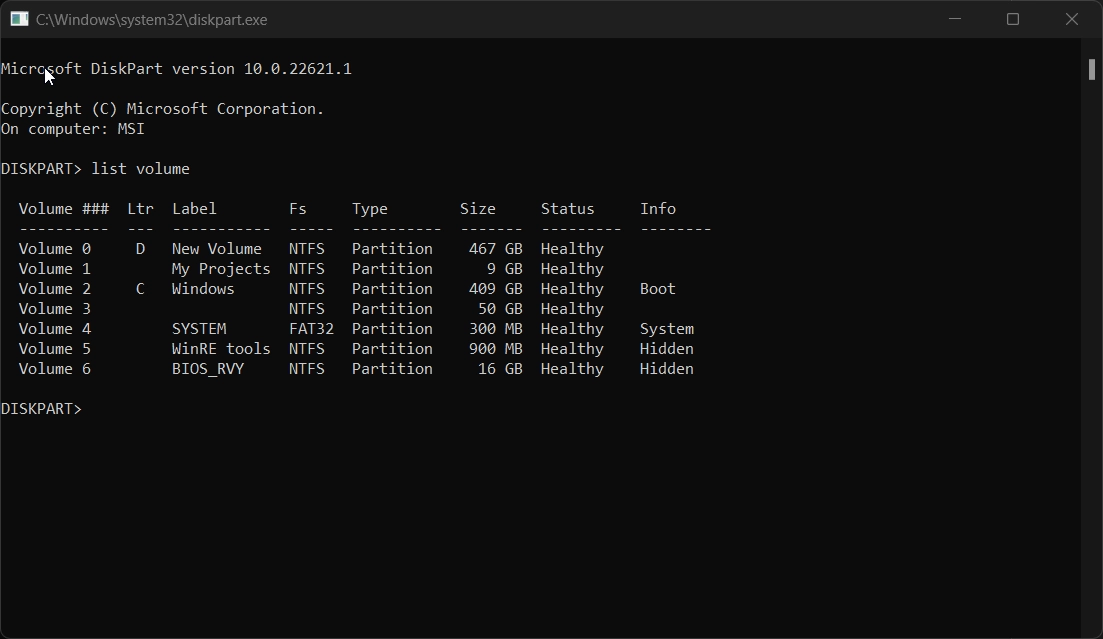Click 'Volume 2' in the volume list
This screenshot has width=1103, height=639.
(55, 289)
